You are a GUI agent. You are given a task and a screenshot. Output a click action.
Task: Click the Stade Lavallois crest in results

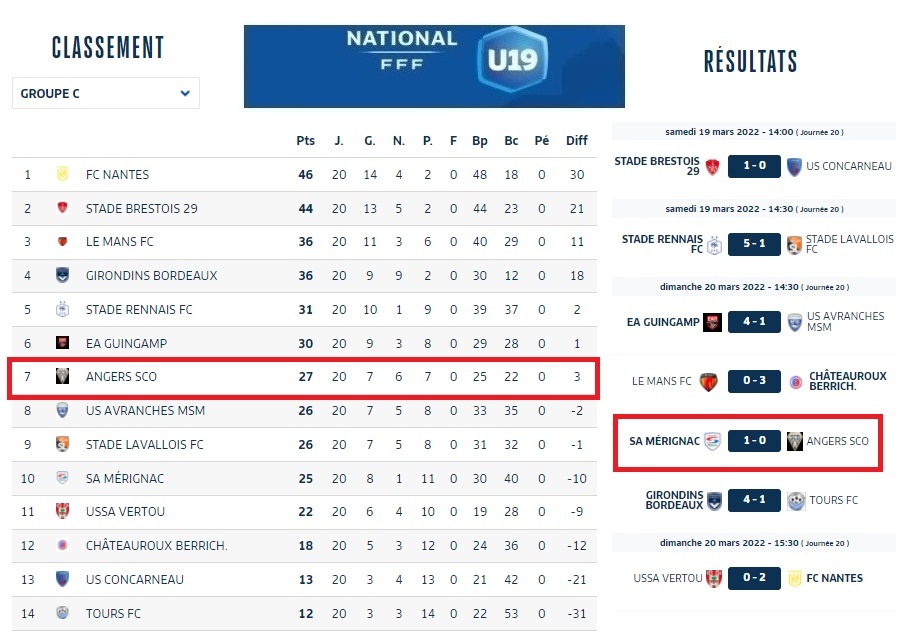click(795, 245)
